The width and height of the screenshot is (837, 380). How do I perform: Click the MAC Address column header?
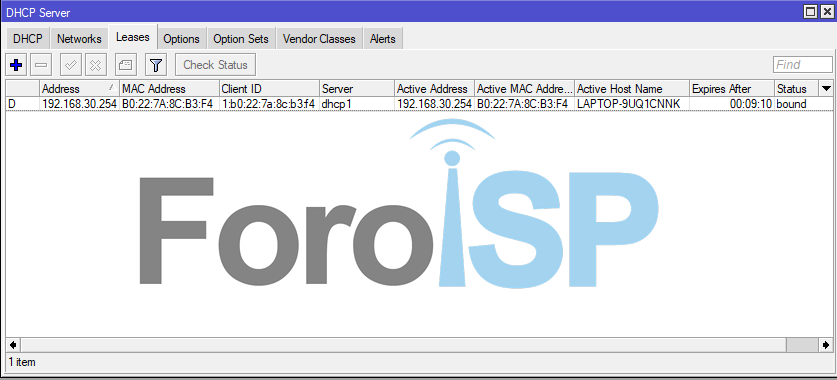[169, 89]
